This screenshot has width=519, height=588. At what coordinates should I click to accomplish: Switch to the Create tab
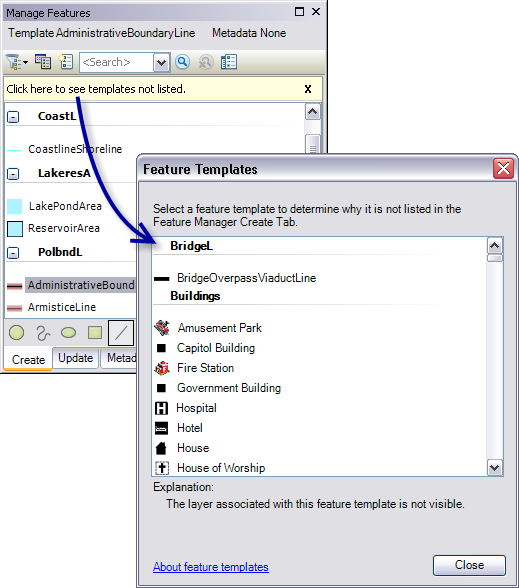(x=28, y=359)
